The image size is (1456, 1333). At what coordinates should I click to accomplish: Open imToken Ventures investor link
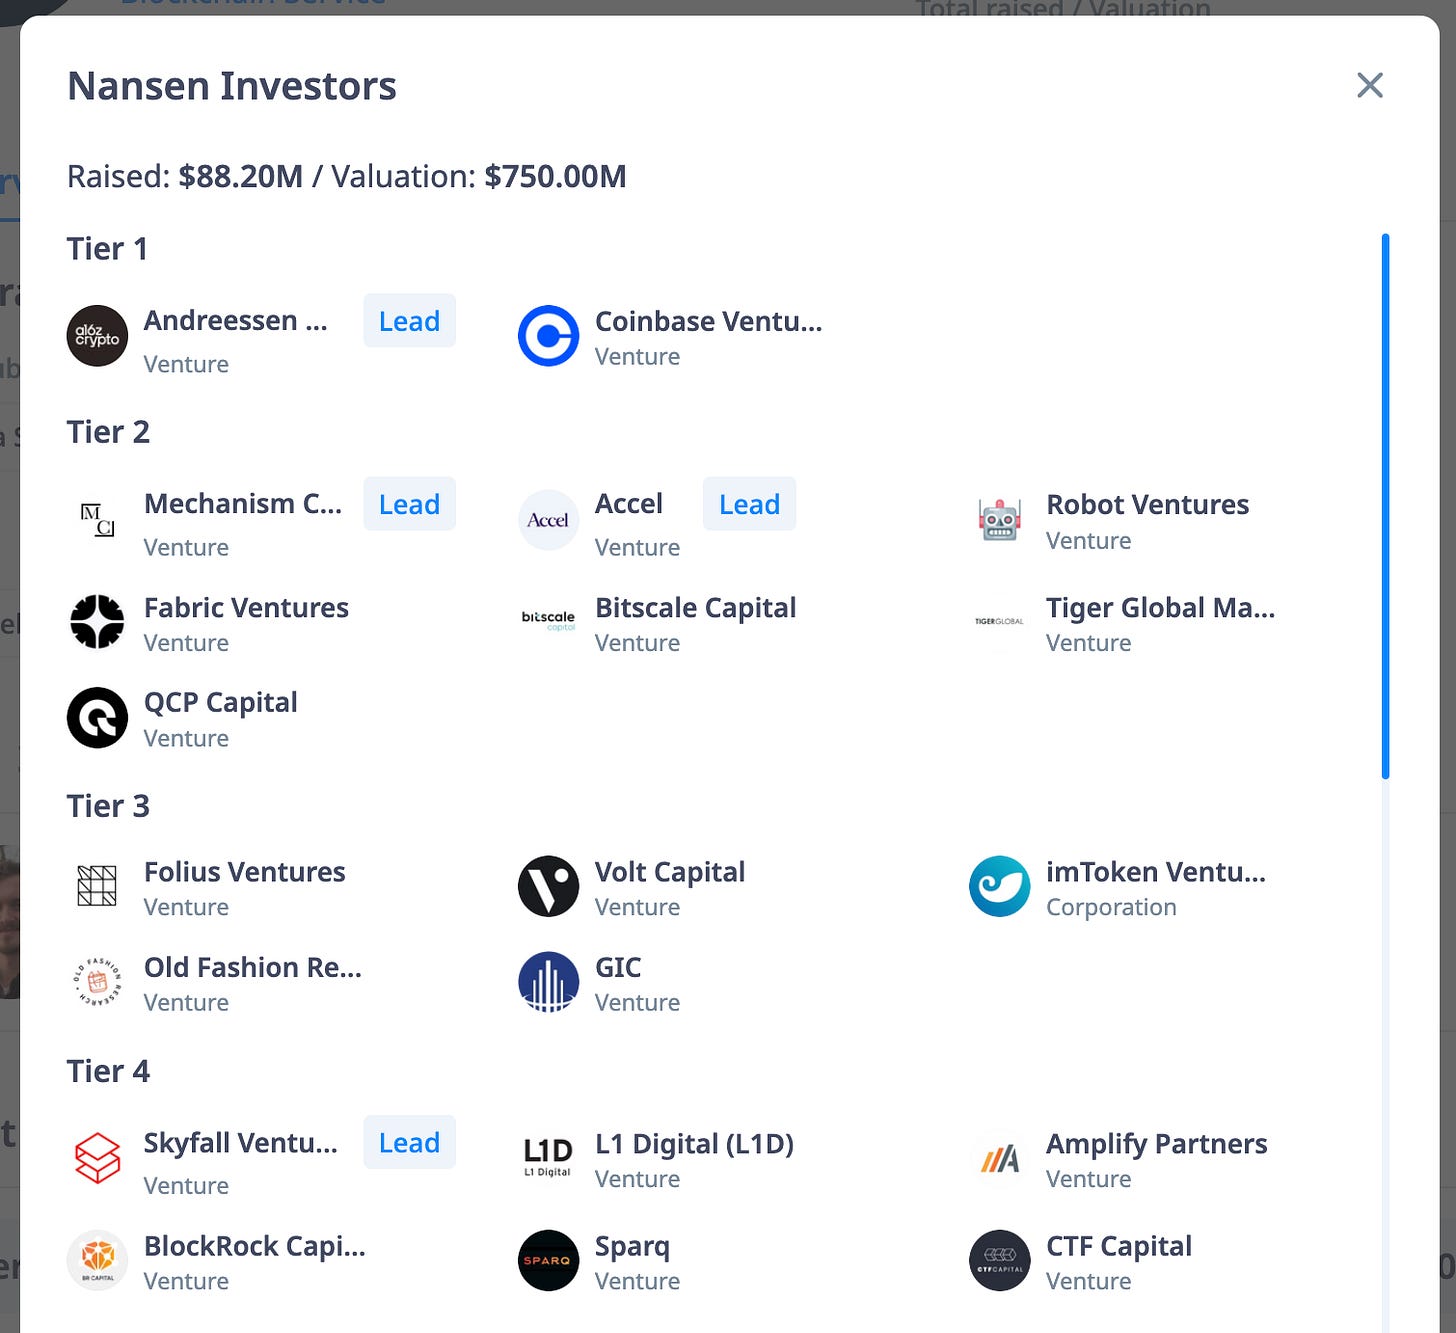pyautogui.click(x=1155, y=871)
